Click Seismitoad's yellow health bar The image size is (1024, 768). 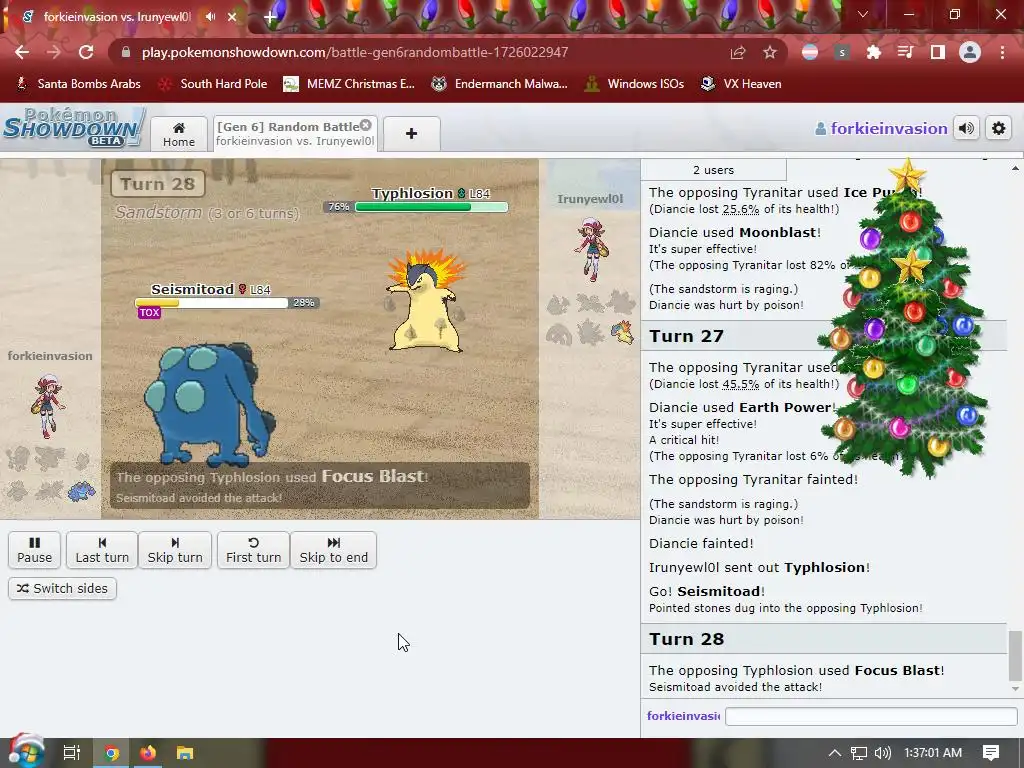(212, 303)
